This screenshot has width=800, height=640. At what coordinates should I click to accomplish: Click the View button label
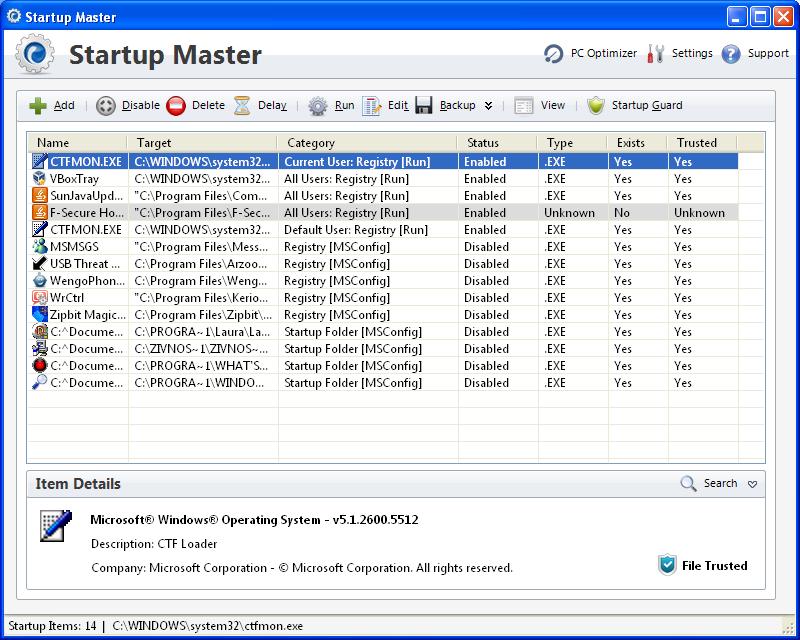(553, 105)
